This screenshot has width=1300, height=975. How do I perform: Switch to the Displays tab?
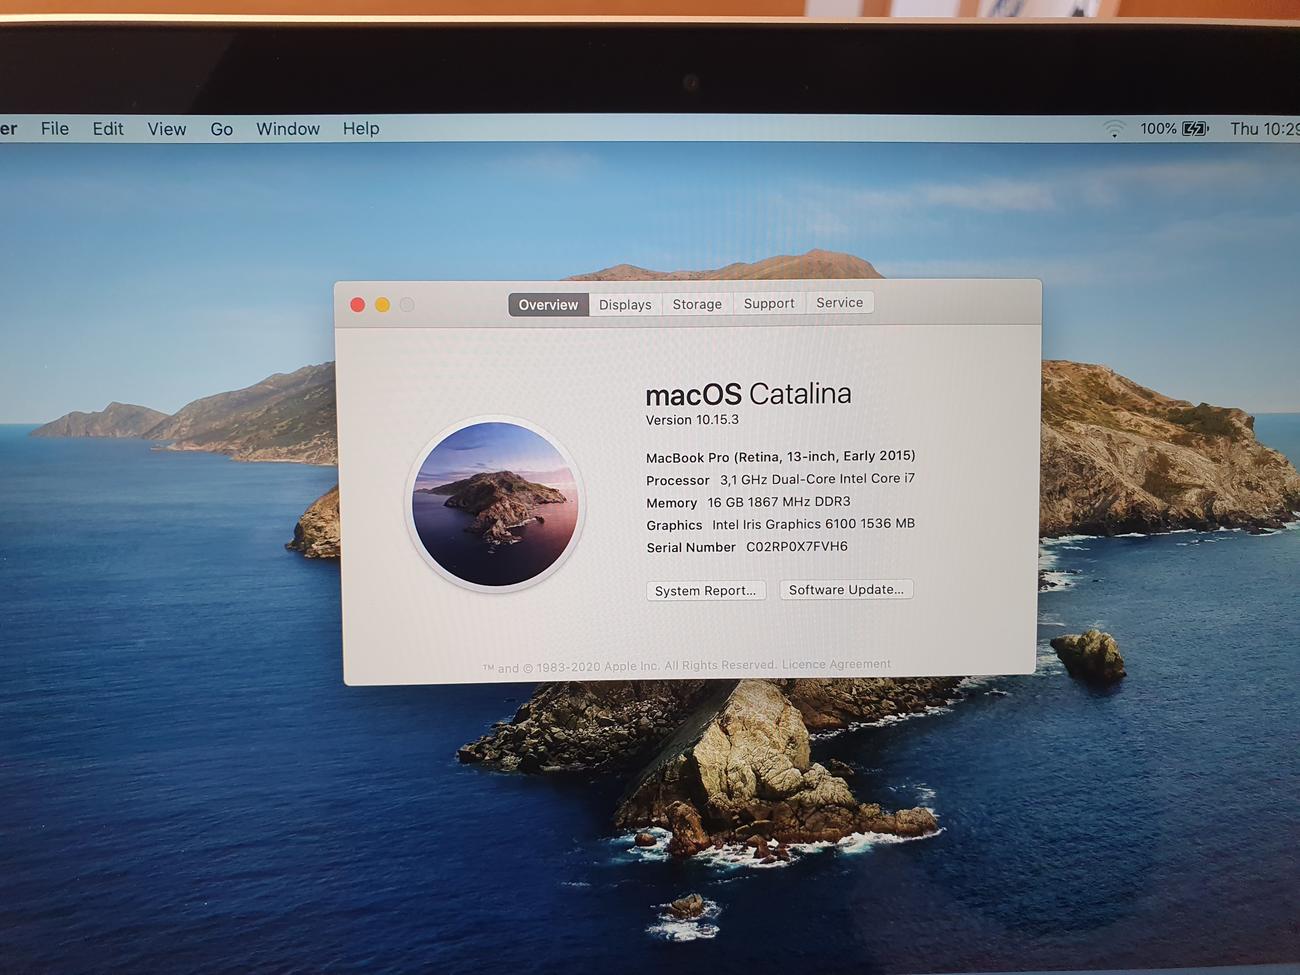point(625,305)
